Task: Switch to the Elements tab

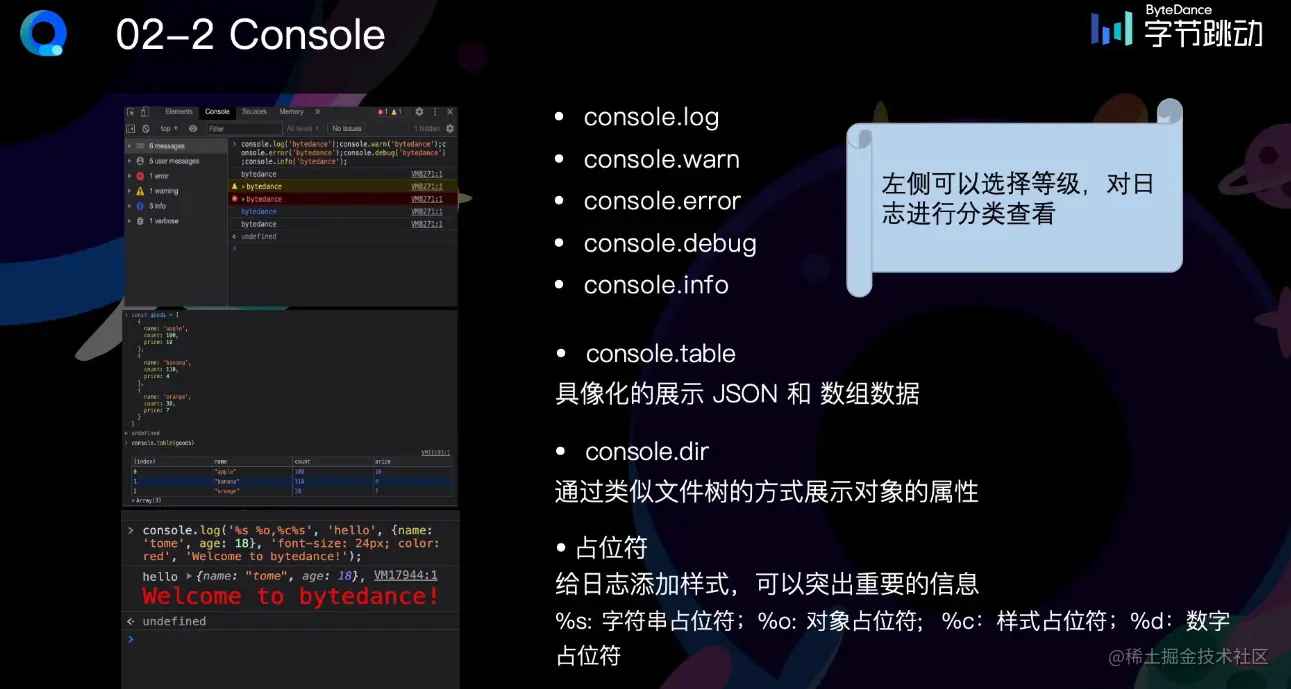Action: [179, 112]
